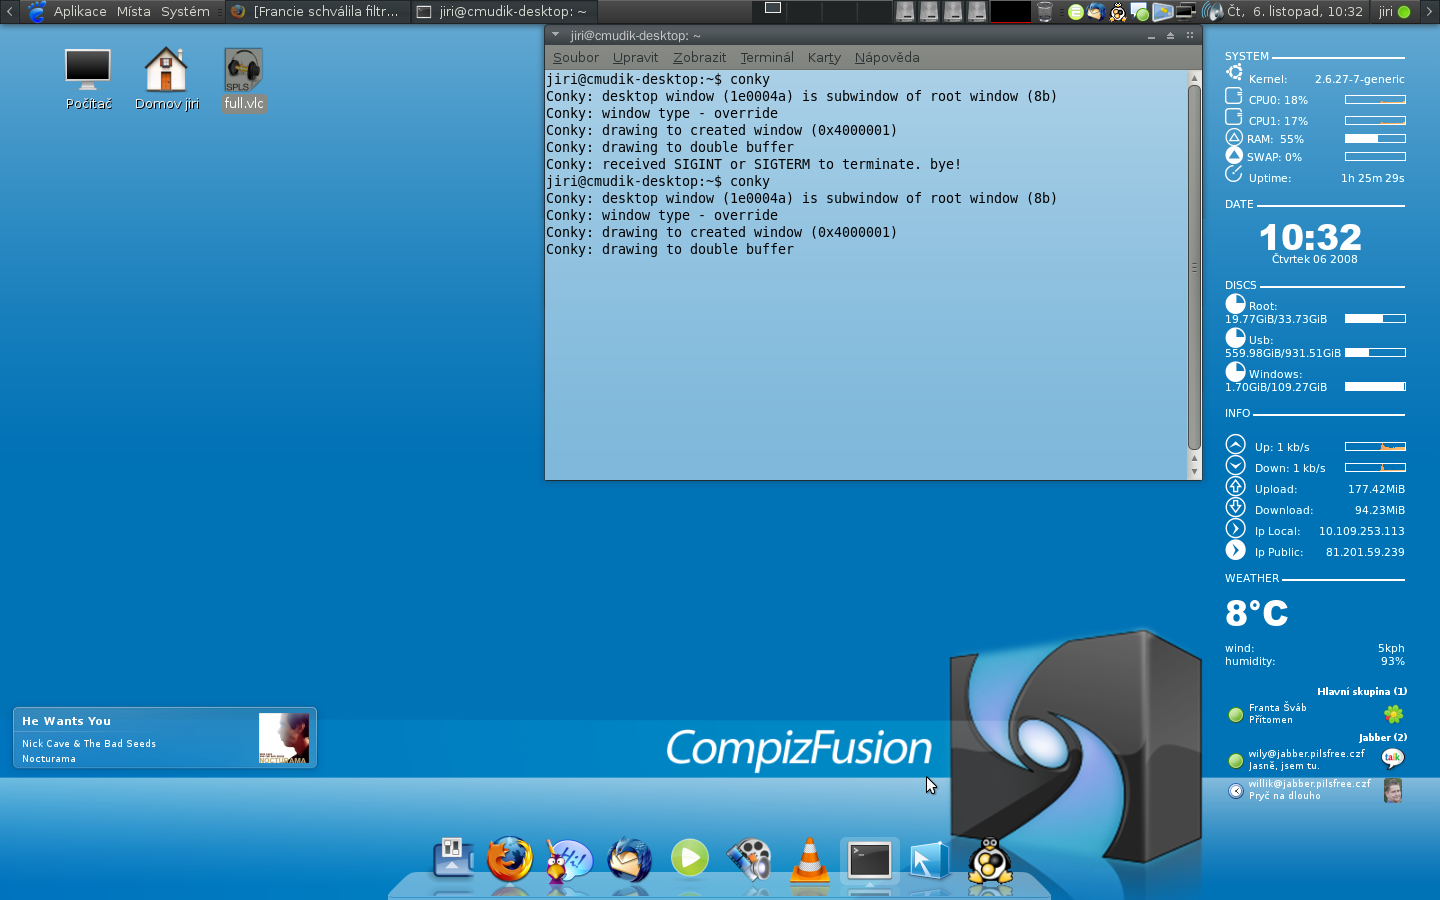The image size is (1440, 900).
Task: Open the Karty menu in terminal
Action: pyautogui.click(x=824, y=57)
